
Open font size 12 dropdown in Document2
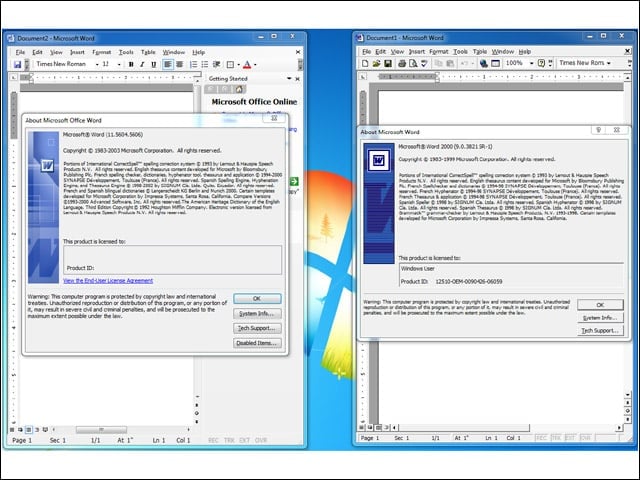pyautogui.click(x=119, y=64)
